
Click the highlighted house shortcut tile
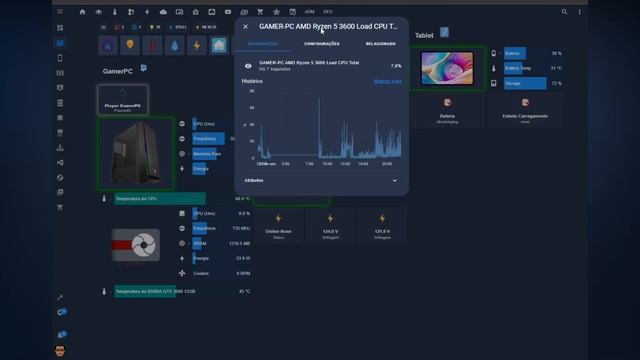(x=219, y=45)
